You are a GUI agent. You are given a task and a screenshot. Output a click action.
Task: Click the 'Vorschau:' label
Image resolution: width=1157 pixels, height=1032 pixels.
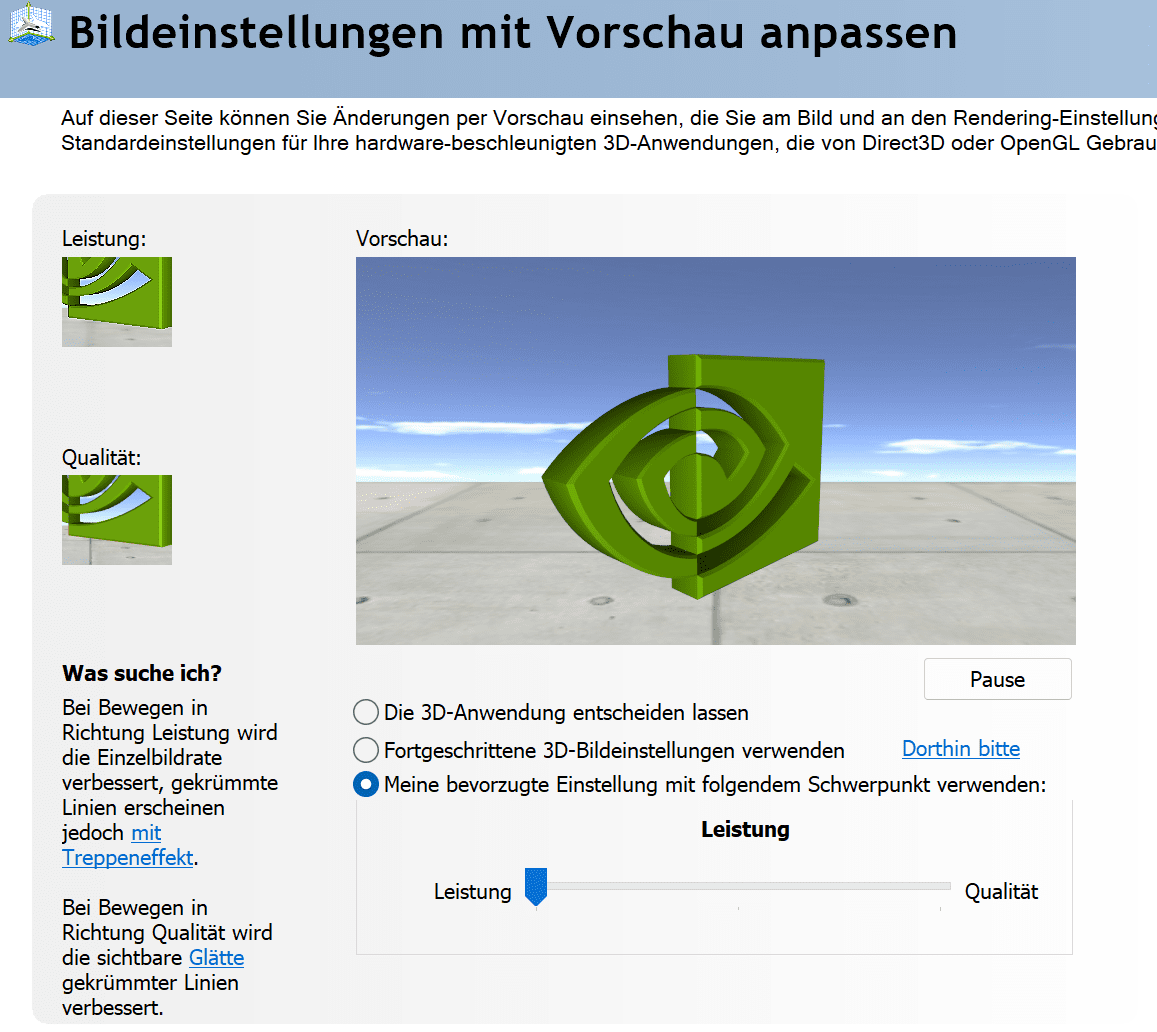pos(402,239)
